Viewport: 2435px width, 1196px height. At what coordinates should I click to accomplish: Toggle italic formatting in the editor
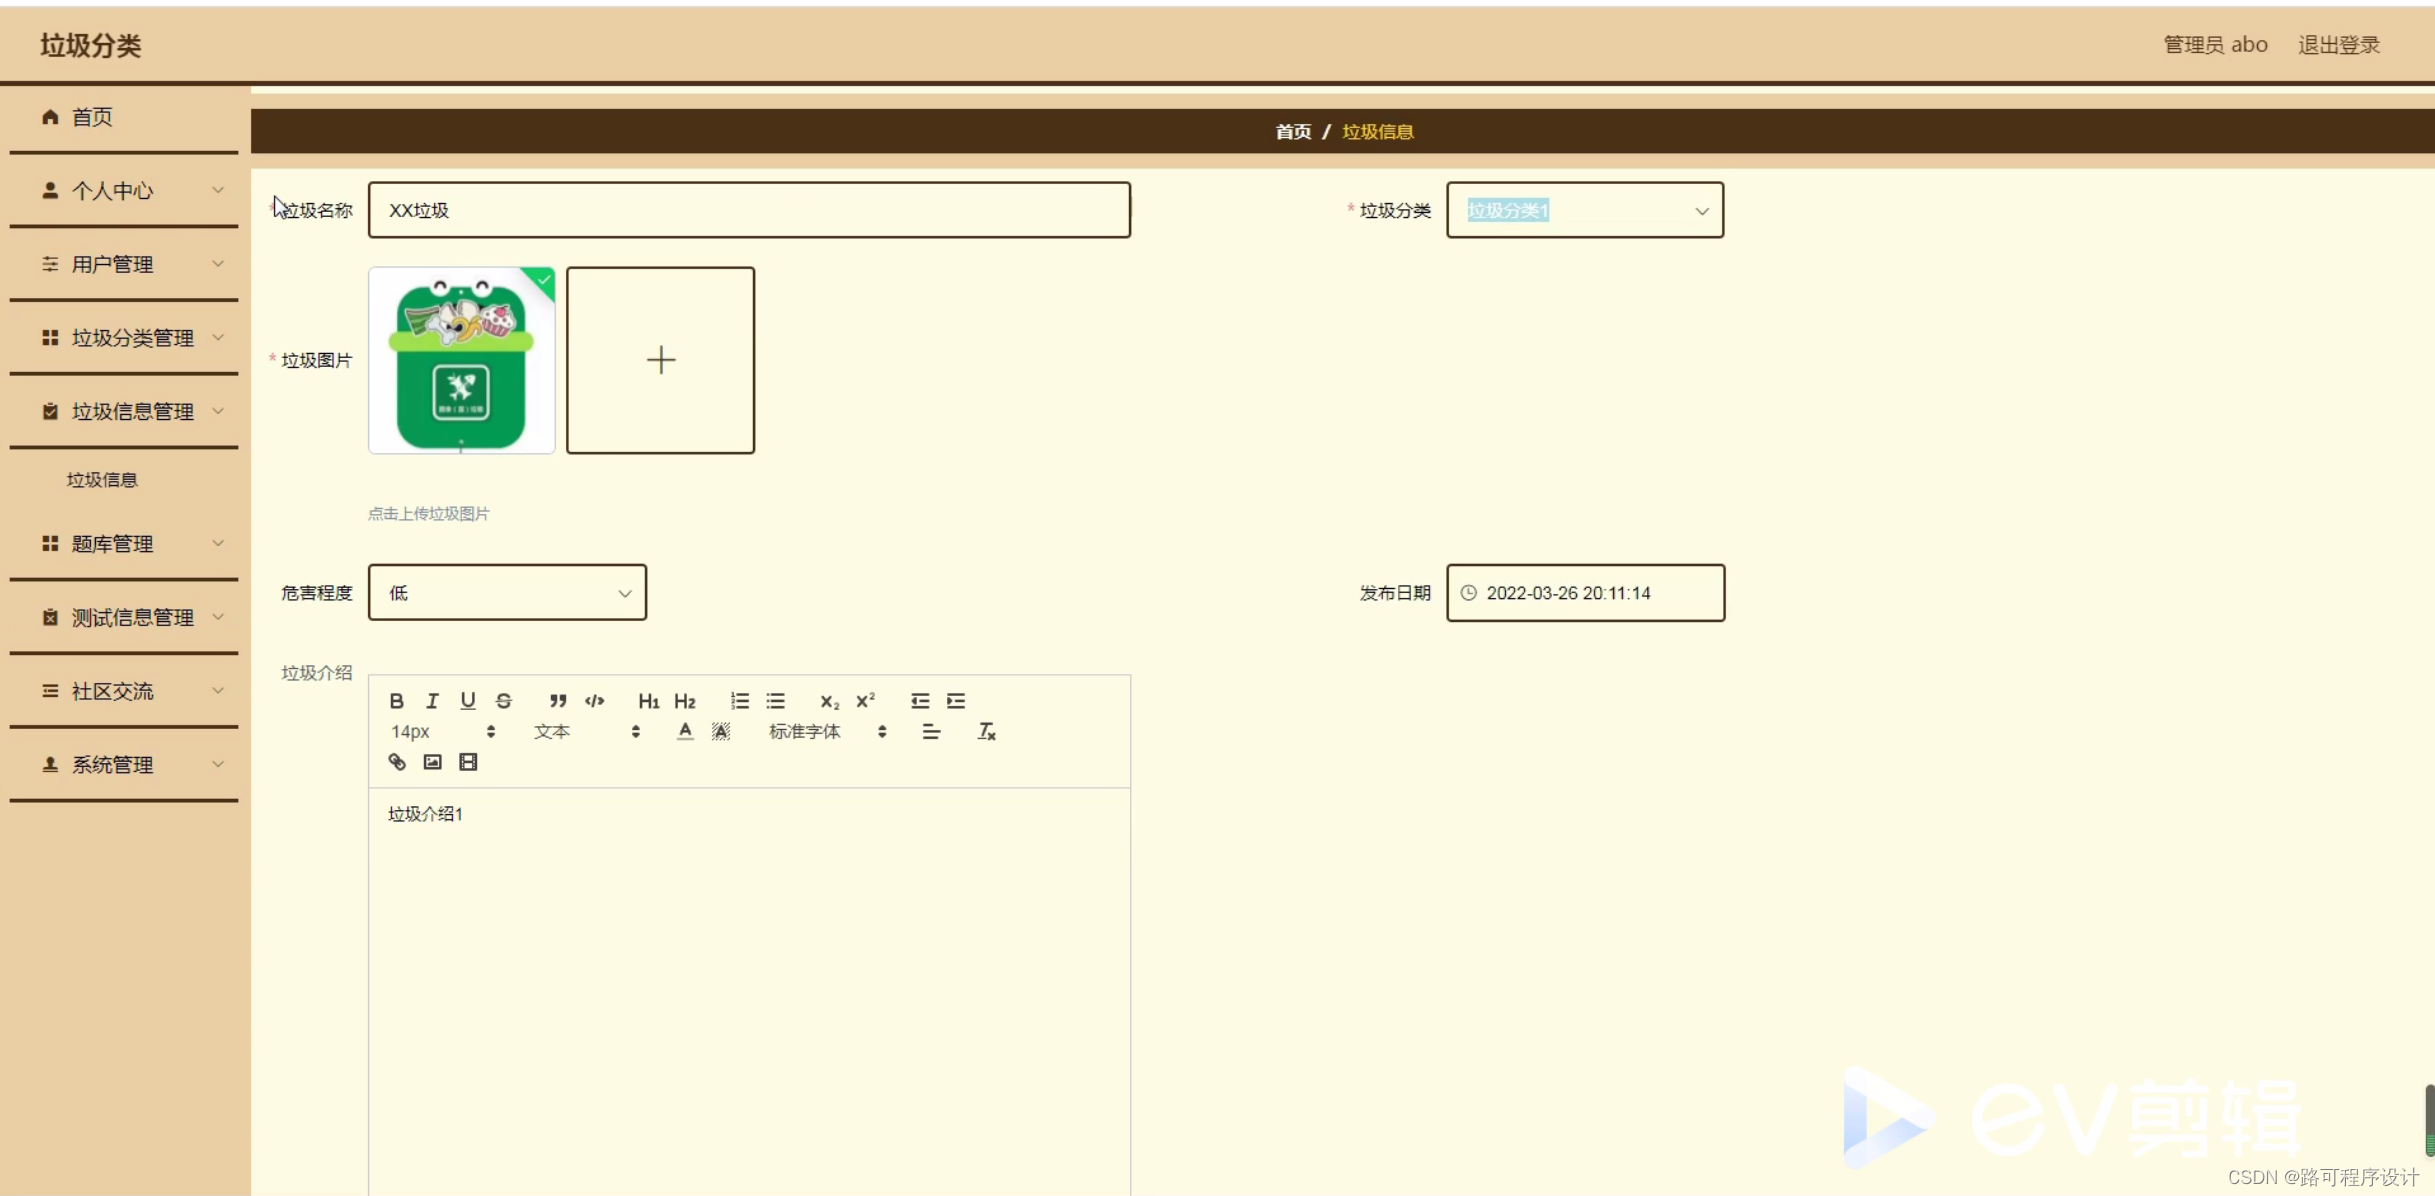(432, 701)
